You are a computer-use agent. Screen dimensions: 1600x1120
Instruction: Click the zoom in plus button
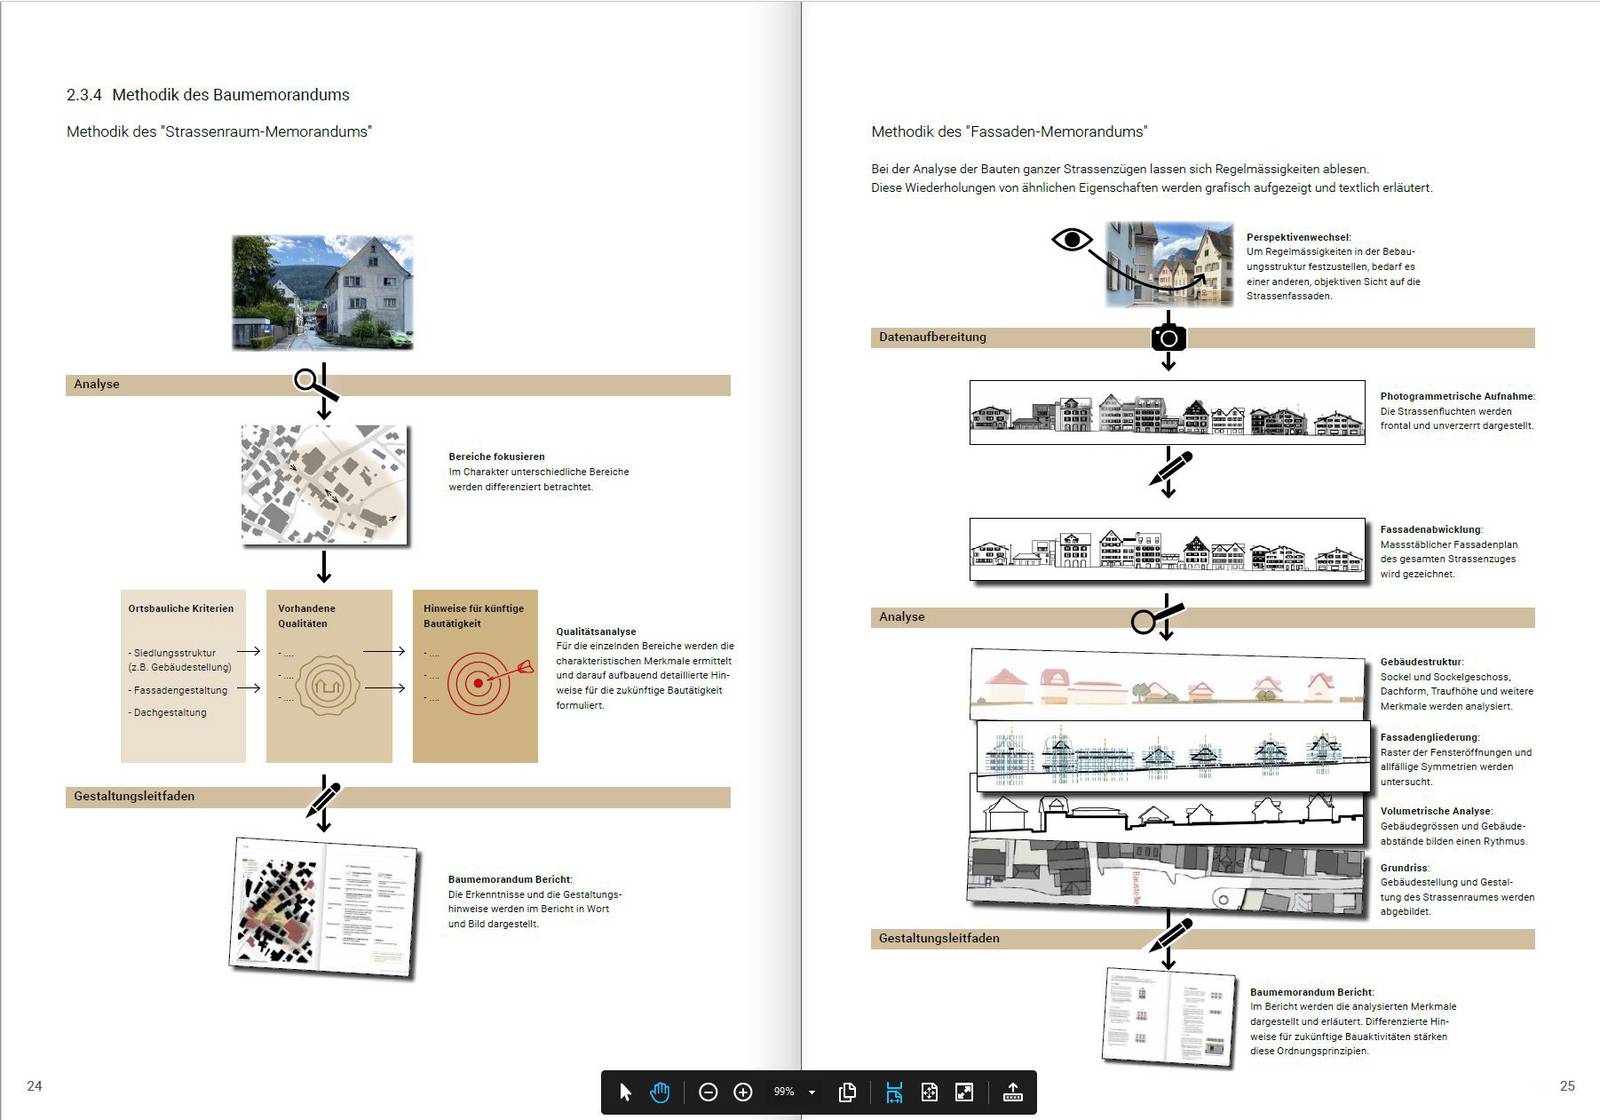click(743, 1092)
